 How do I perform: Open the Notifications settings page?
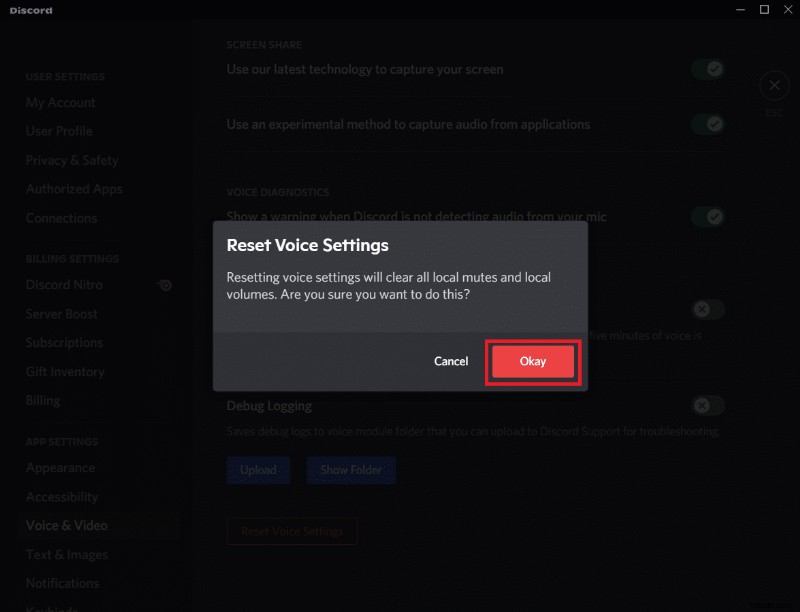[62, 583]
